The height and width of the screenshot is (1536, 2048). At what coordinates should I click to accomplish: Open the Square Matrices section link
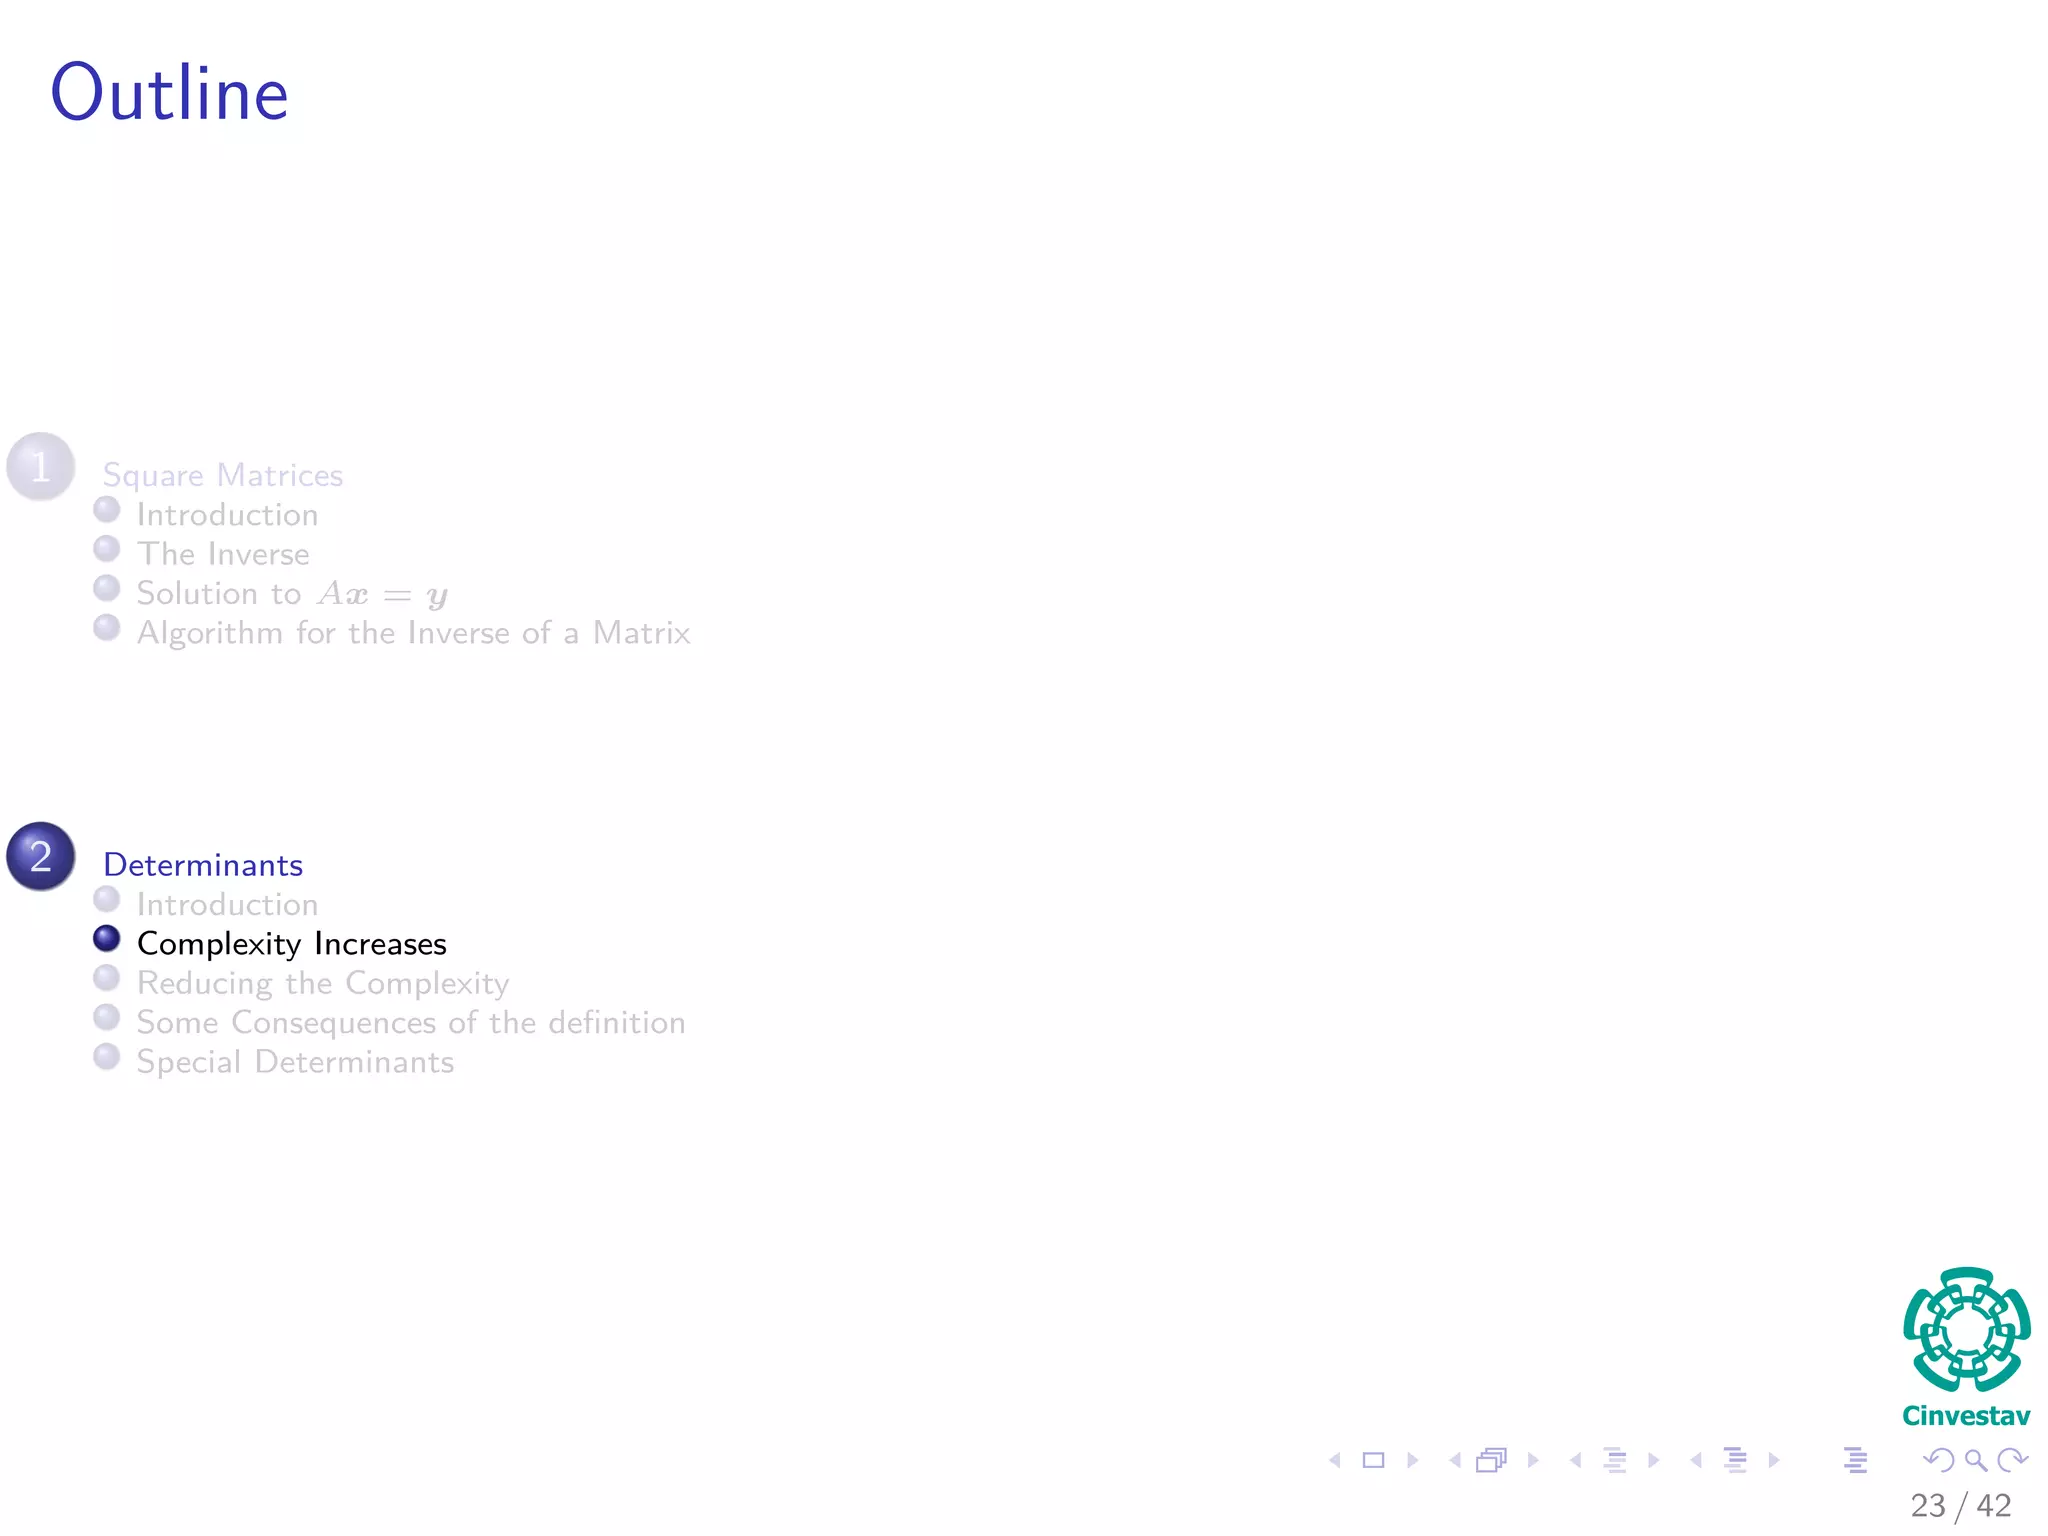click(x=222, y=475)
